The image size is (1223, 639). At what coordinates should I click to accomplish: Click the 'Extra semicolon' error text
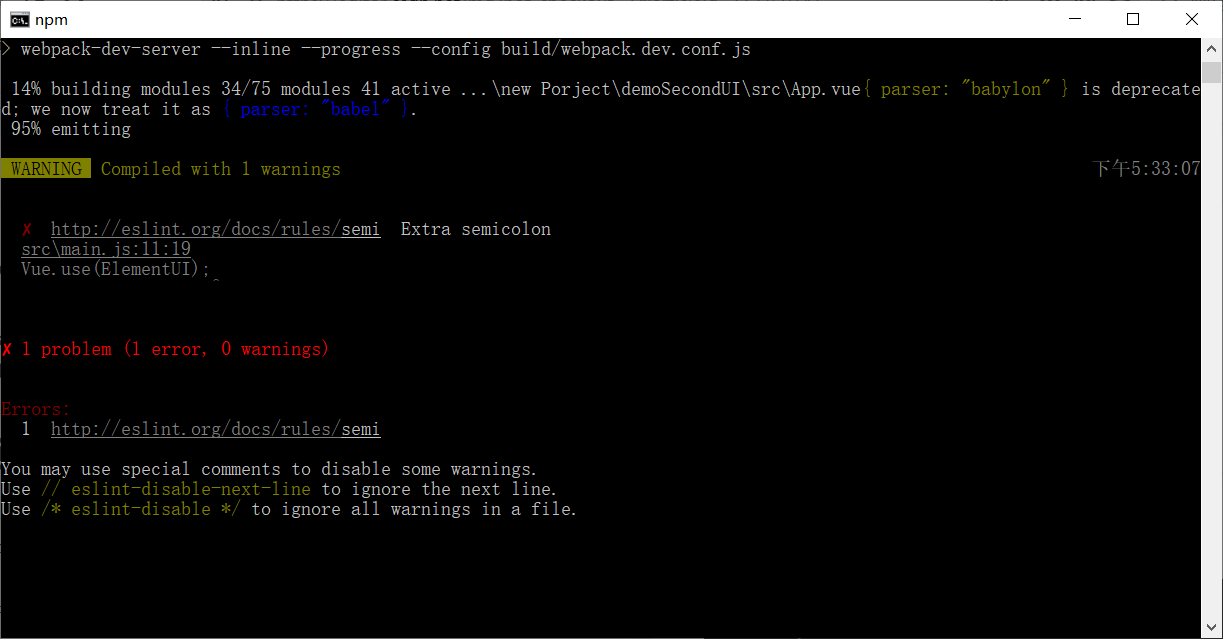[x=476, y=228]
